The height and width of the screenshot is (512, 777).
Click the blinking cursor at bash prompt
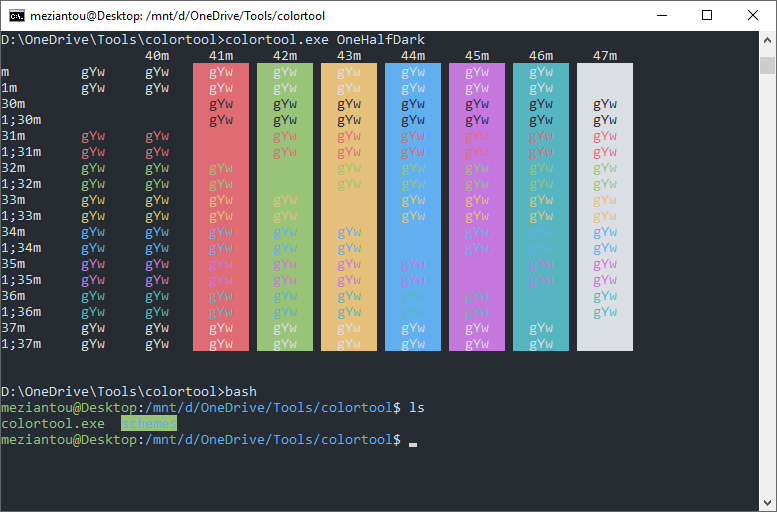[x=413, y=441]
